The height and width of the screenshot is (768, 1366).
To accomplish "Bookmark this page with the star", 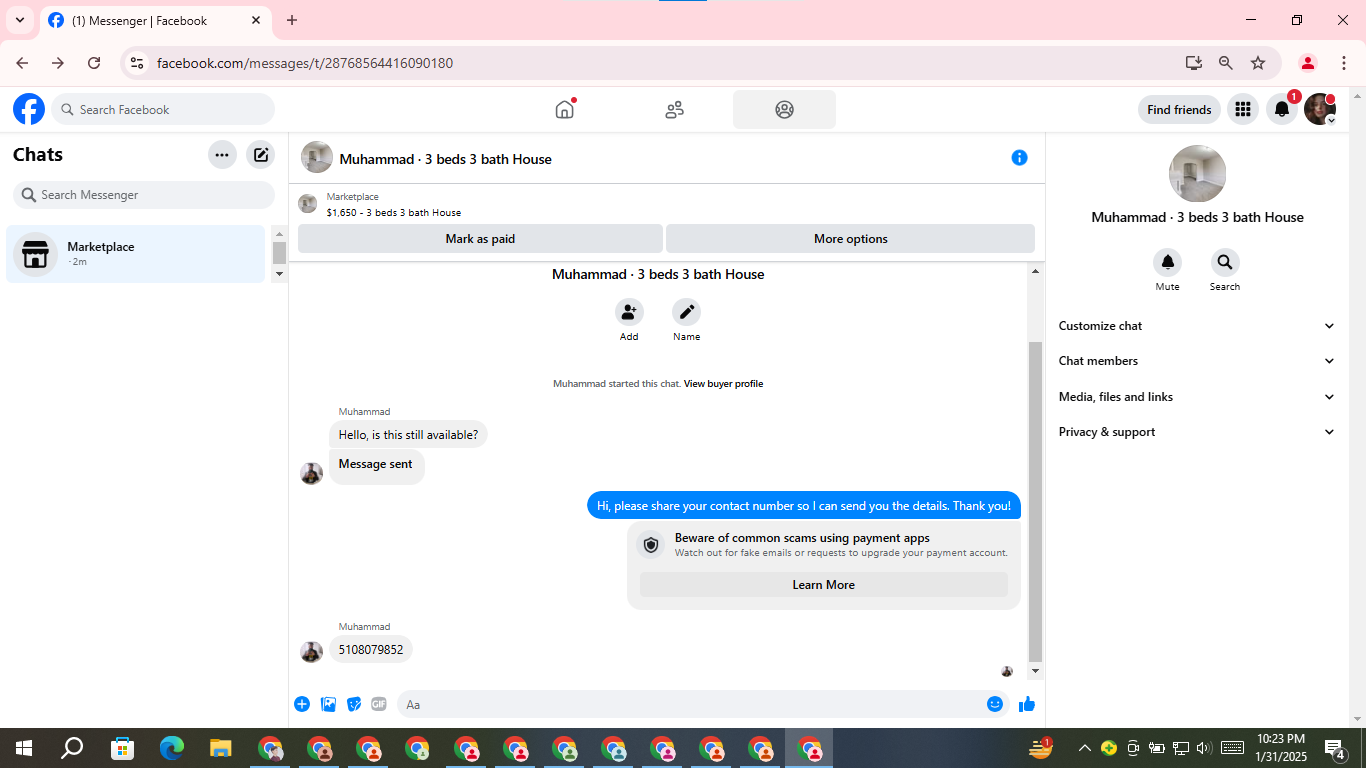I will 1258,63.
